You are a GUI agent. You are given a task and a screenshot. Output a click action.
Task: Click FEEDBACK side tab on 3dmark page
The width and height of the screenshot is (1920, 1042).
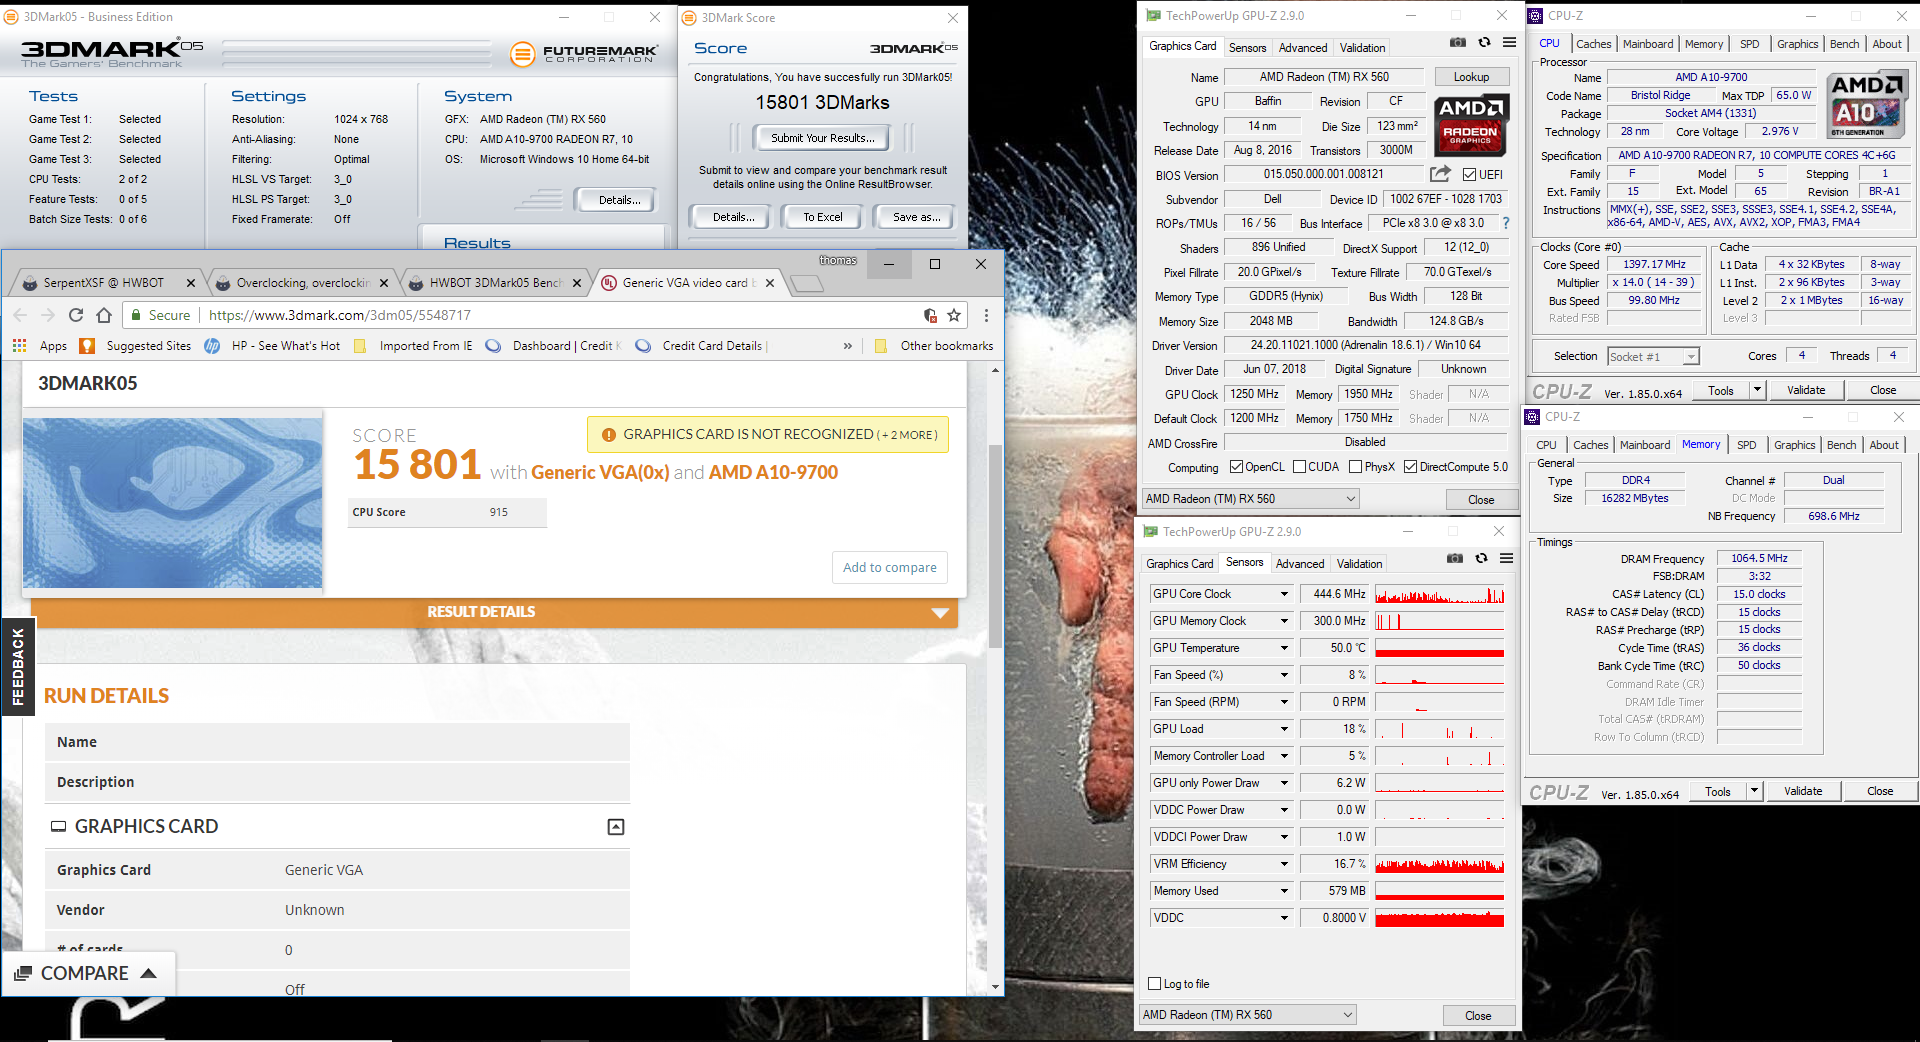[x=18, y=667]
